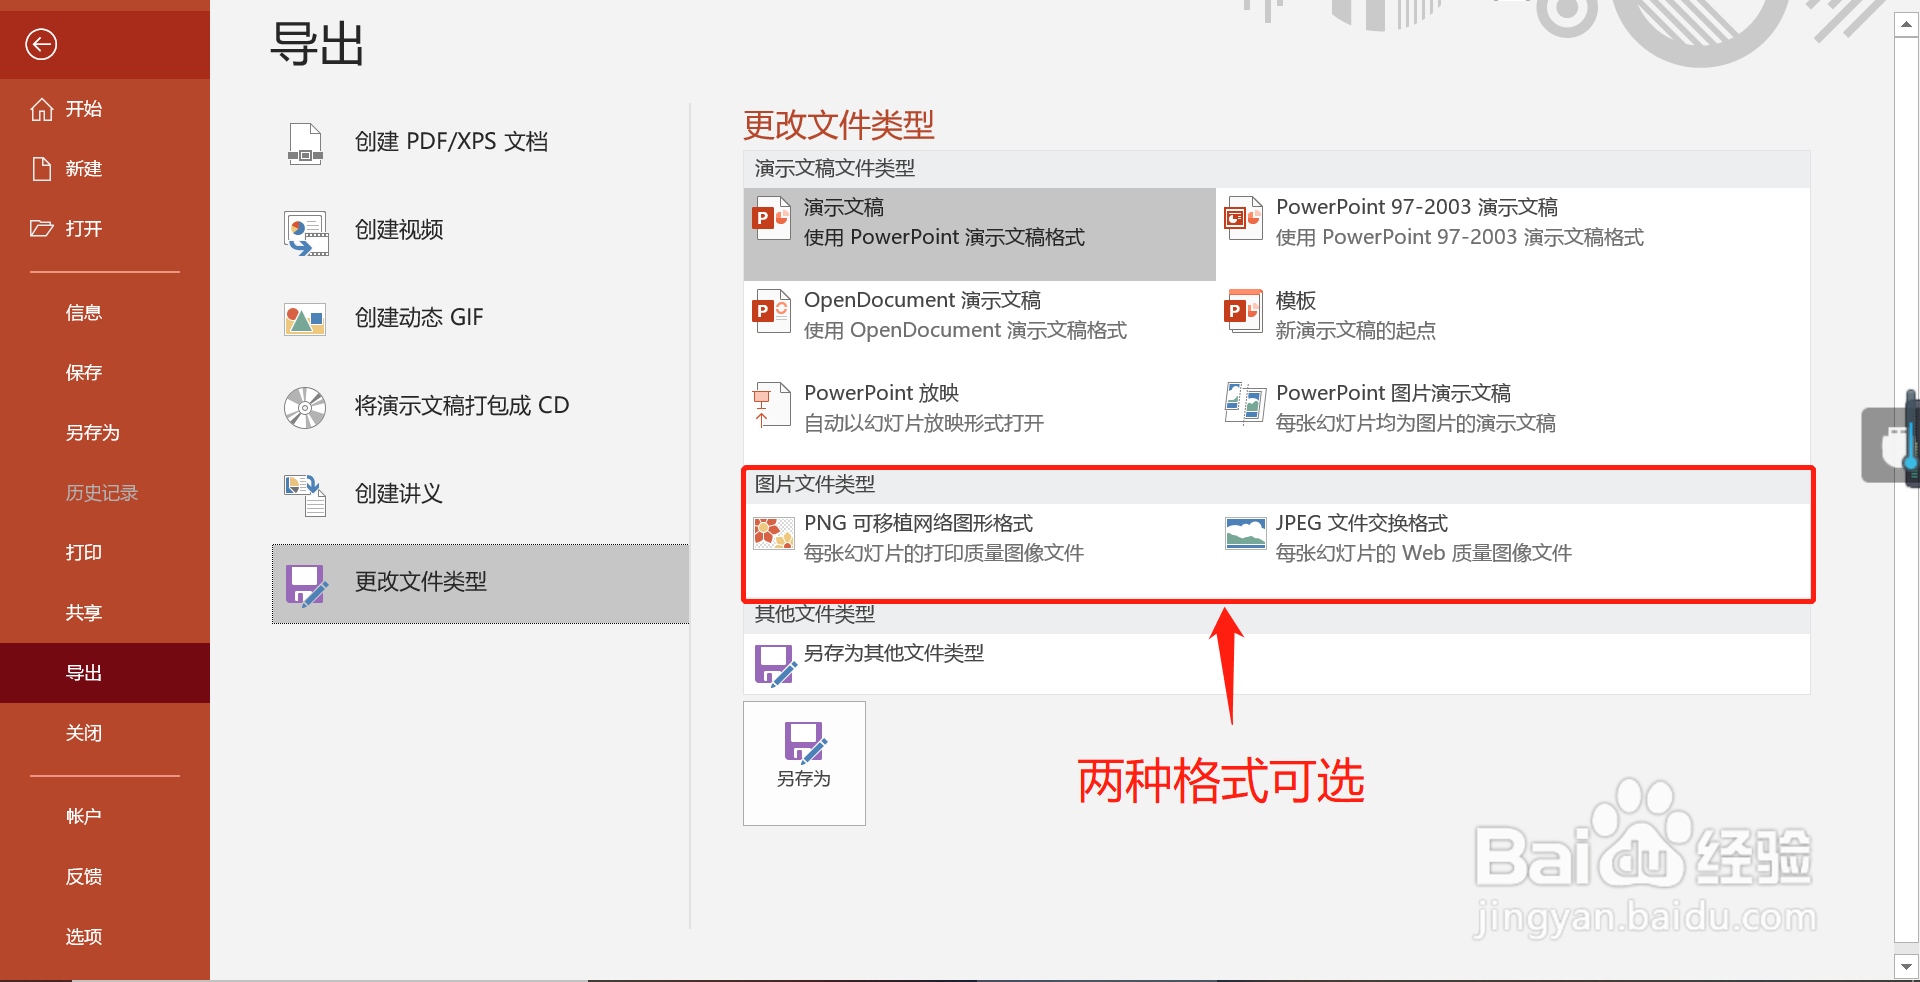Click the 另存为 button
The image size is (1920, 982).
point(803,763)
